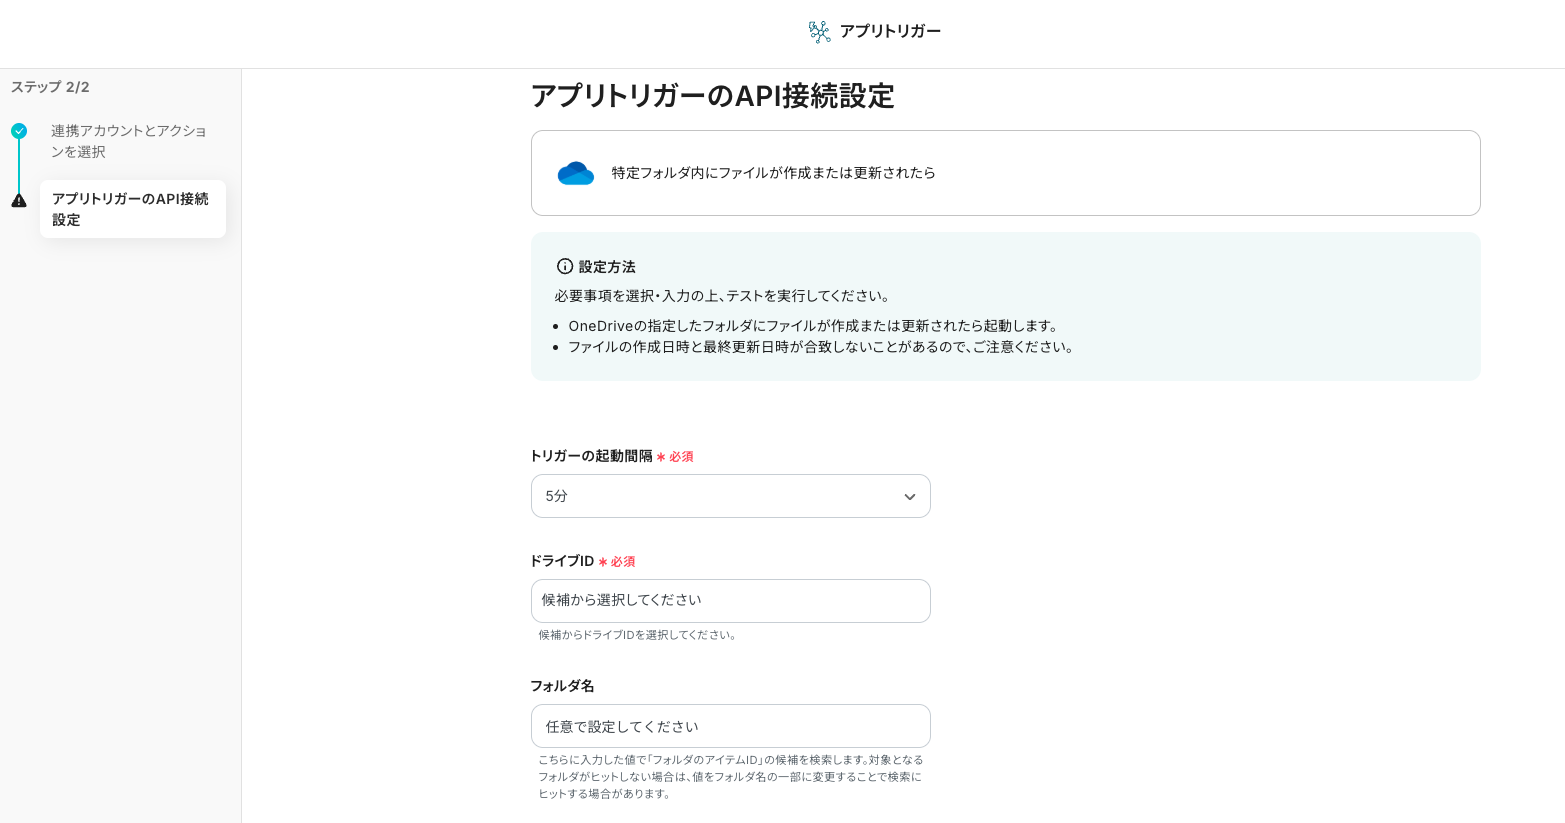Click the 設定方法 heading text
The width and height of the screenshot is (1565, 823).
point(607,267)
